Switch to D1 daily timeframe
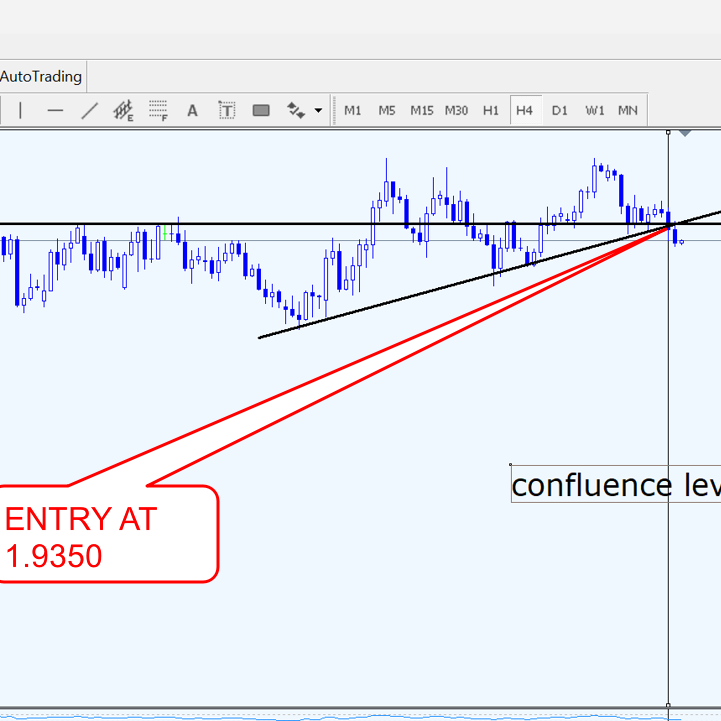 coord(560,110)
